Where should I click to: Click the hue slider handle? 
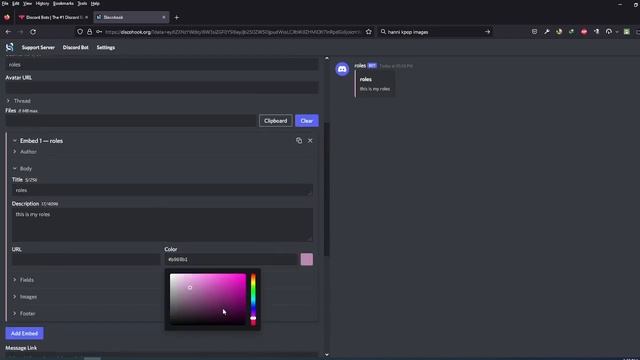tap(253, 318)
